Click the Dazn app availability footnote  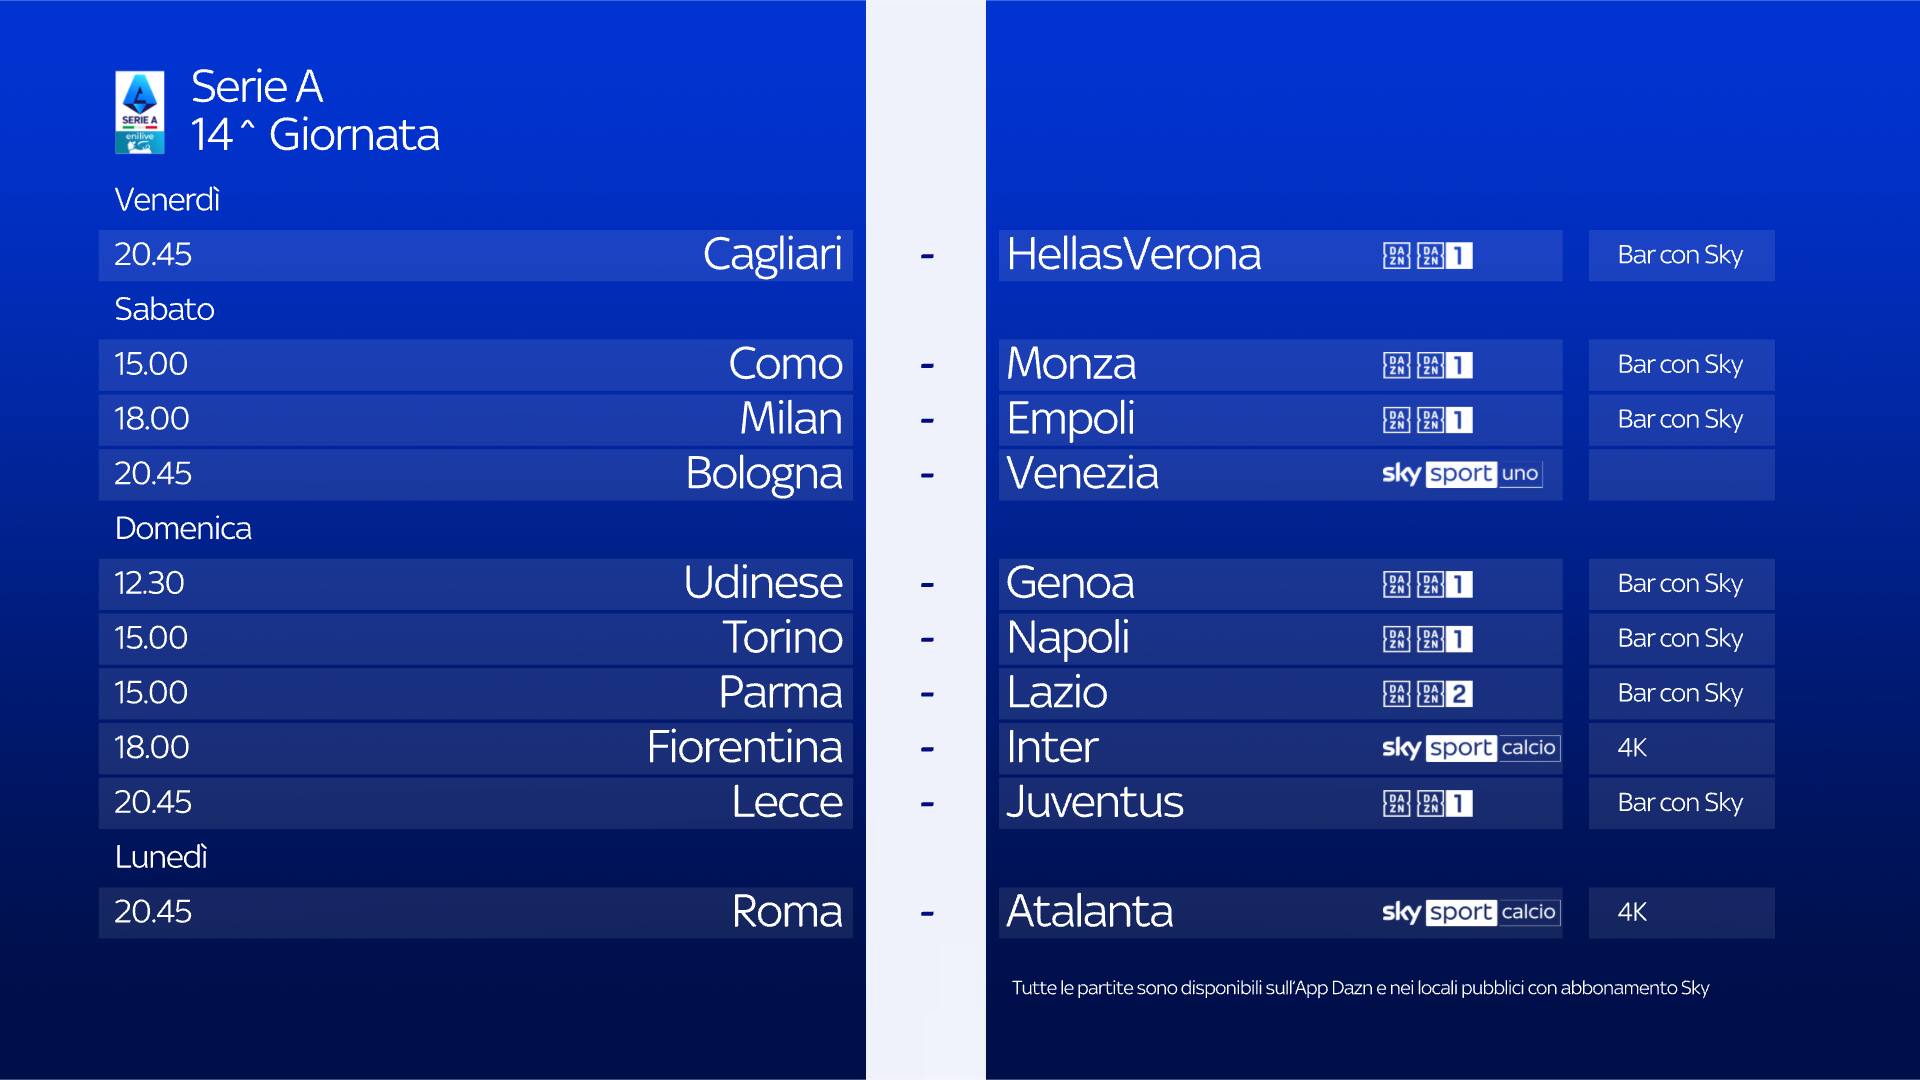pos(1360,988)
